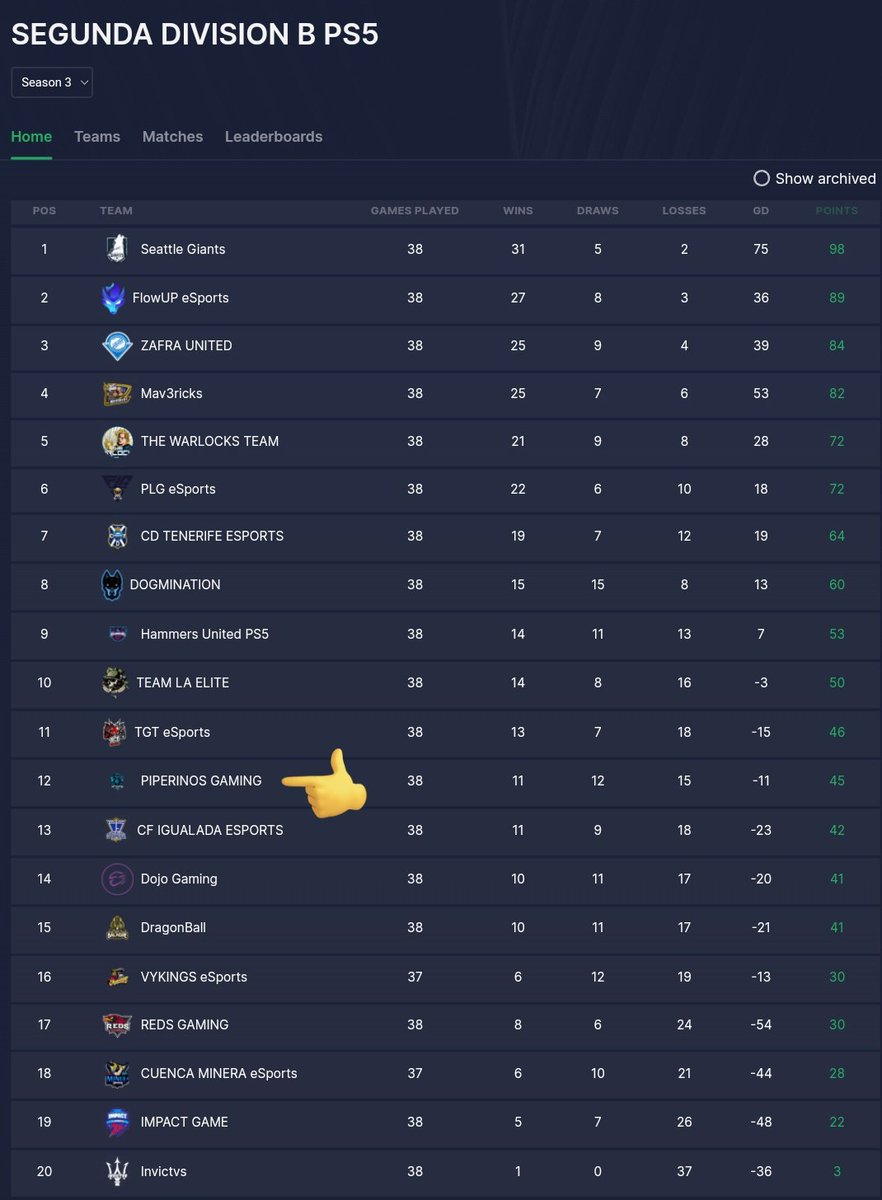This screenshot has width=882, height=1200.
Task: Open the CF IGUALADA ESPORTS link
Action: pyautogui.click(x=210, y=830)
